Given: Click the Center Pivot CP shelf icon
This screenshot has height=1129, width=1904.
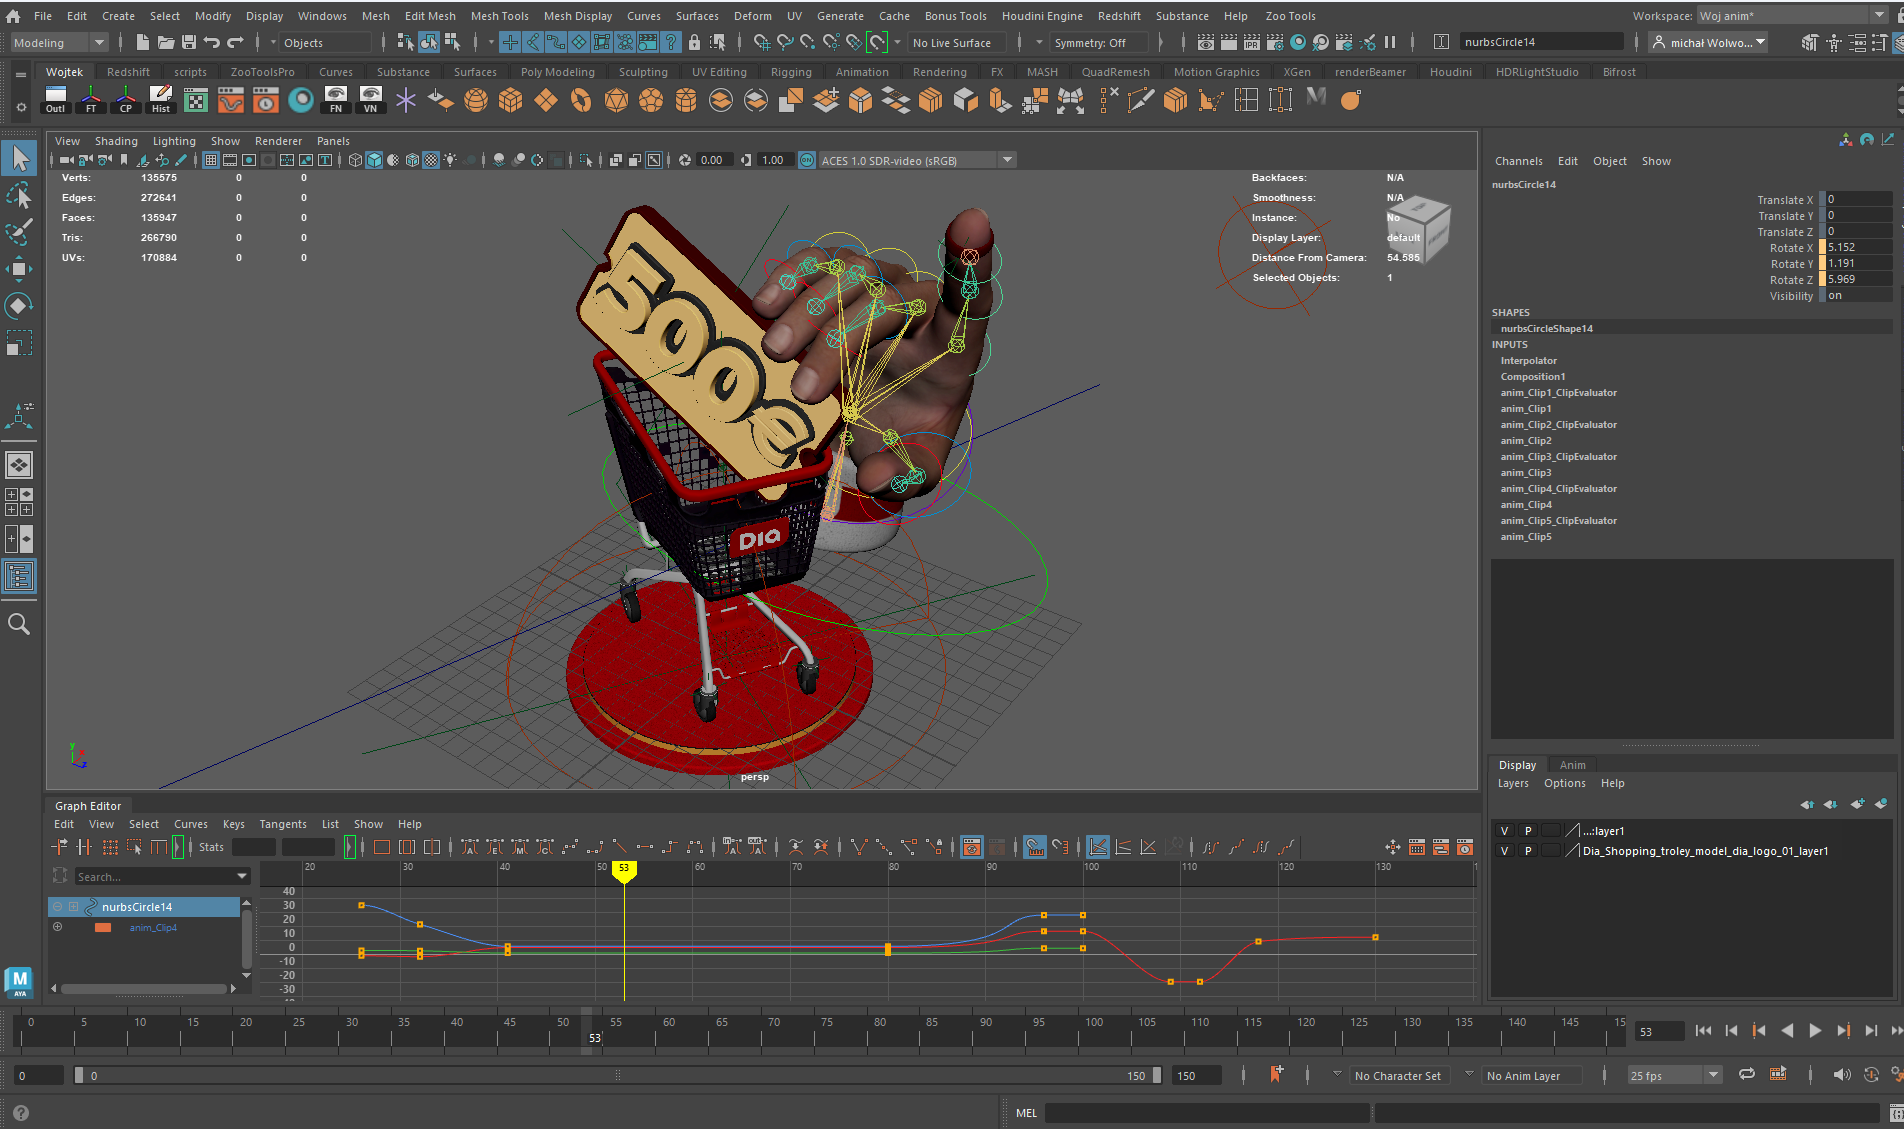Looking at the screenshot, I should [x=126, y=99].
